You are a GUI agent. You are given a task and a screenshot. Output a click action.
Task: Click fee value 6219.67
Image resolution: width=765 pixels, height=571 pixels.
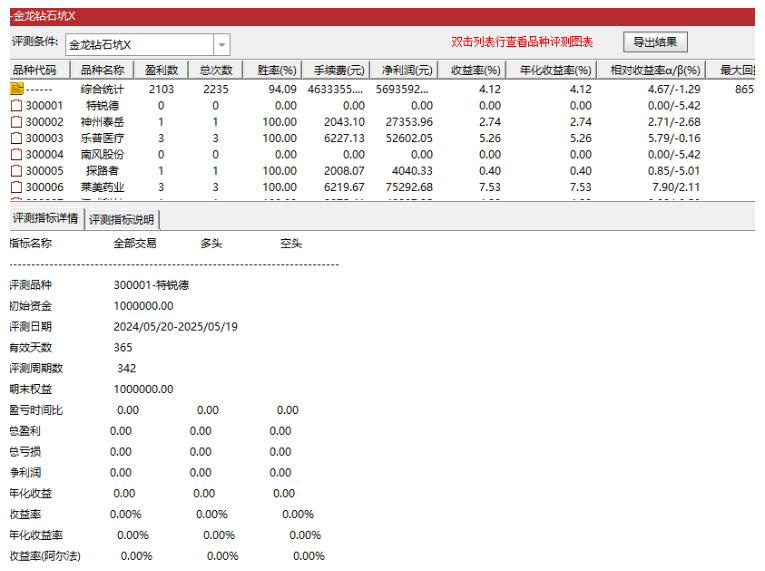point(344,187)
